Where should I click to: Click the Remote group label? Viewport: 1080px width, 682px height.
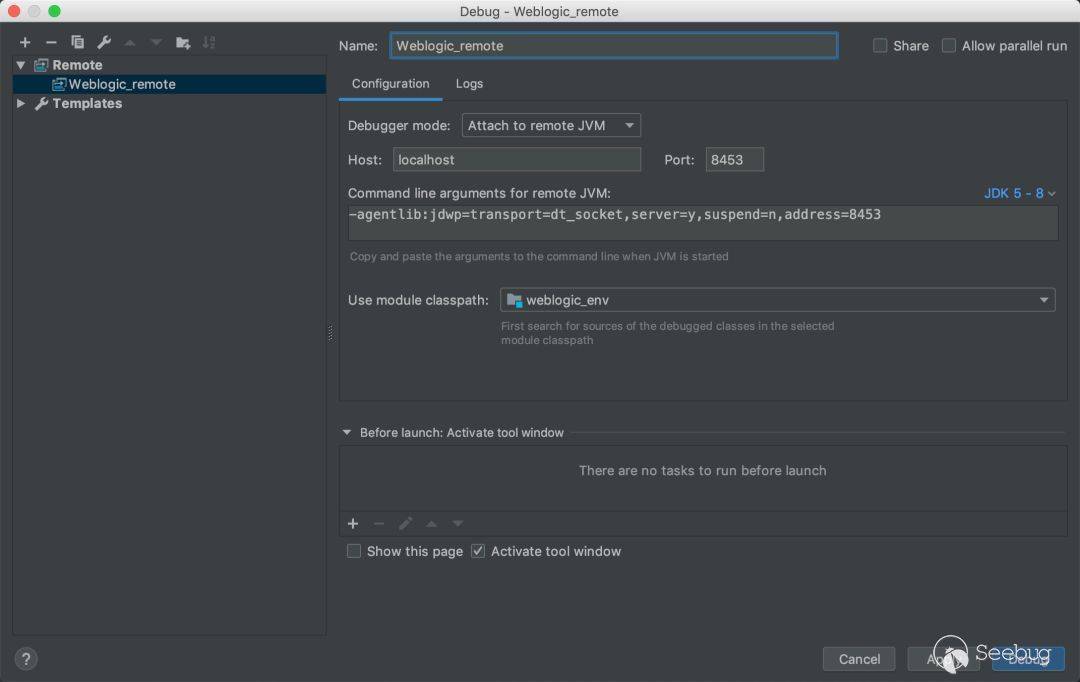[x=77, y=65]
